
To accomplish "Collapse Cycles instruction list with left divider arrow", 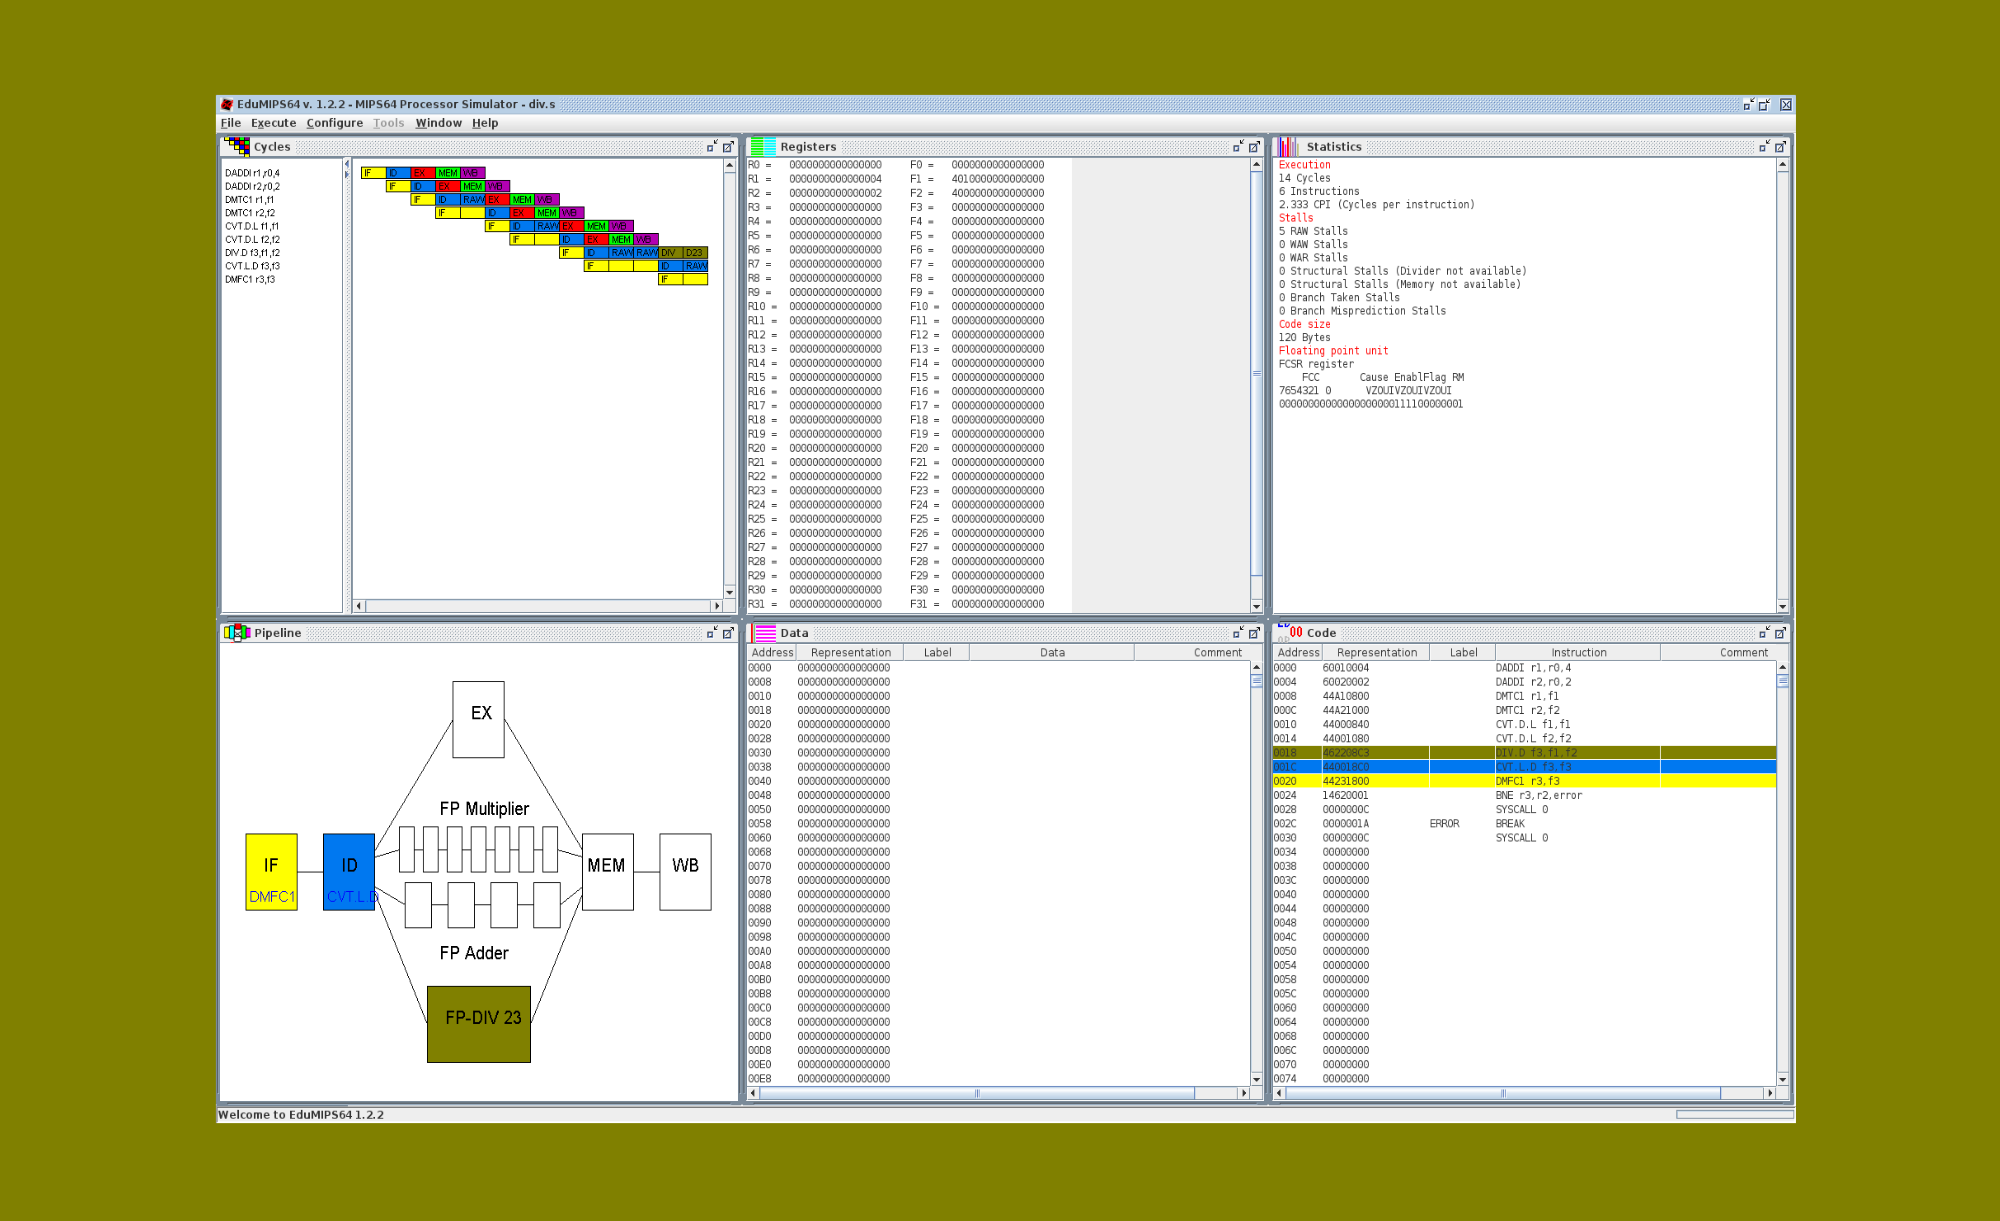I will (347, 163).
